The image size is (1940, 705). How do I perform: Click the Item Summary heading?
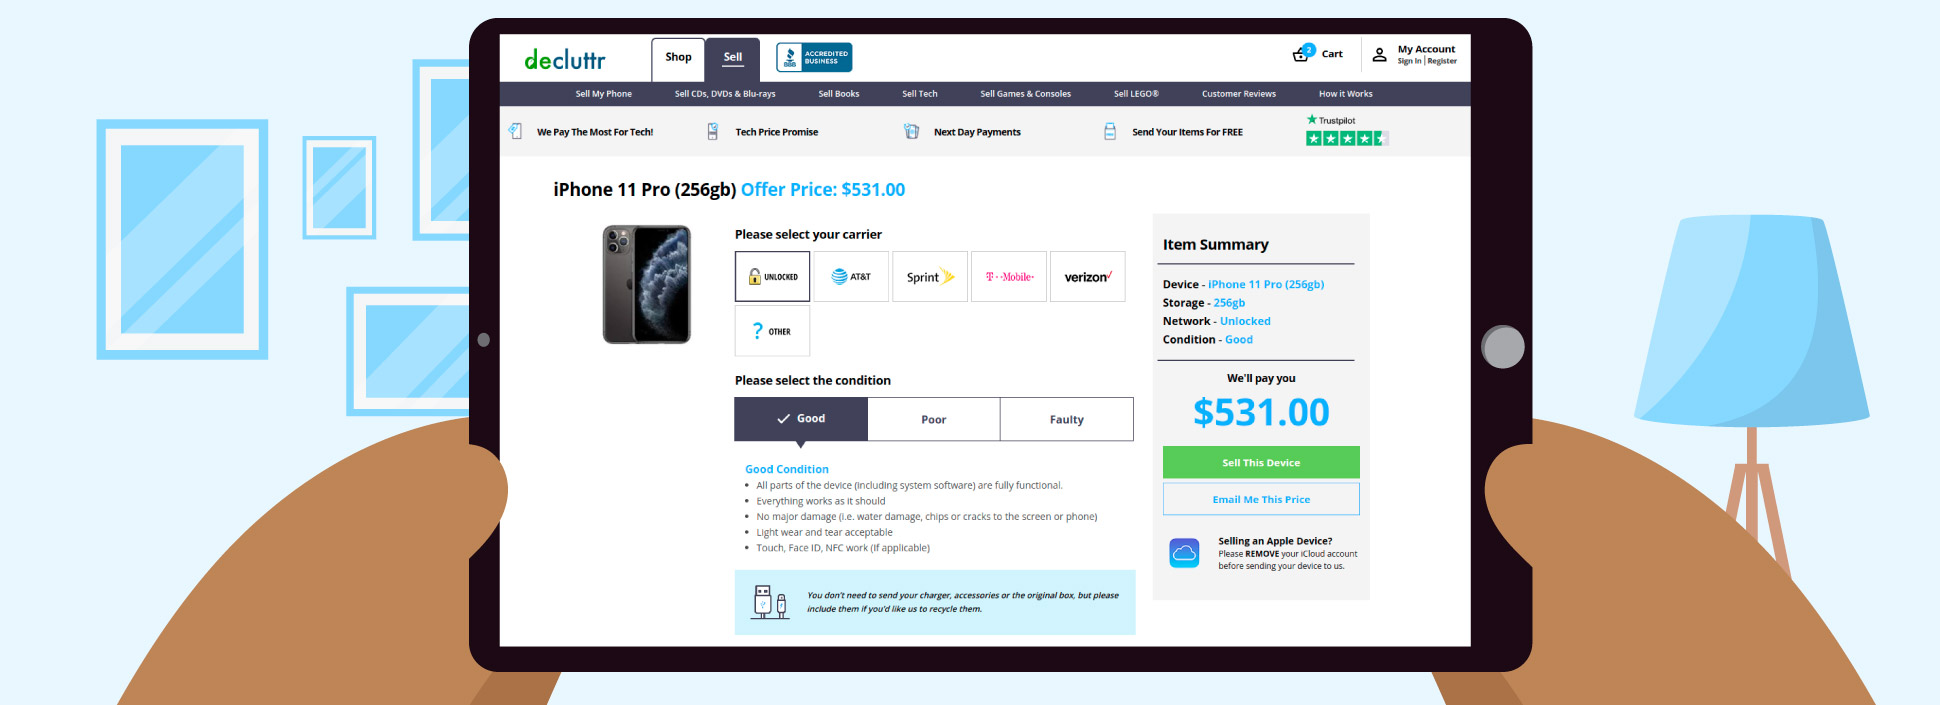point(1216,244)
